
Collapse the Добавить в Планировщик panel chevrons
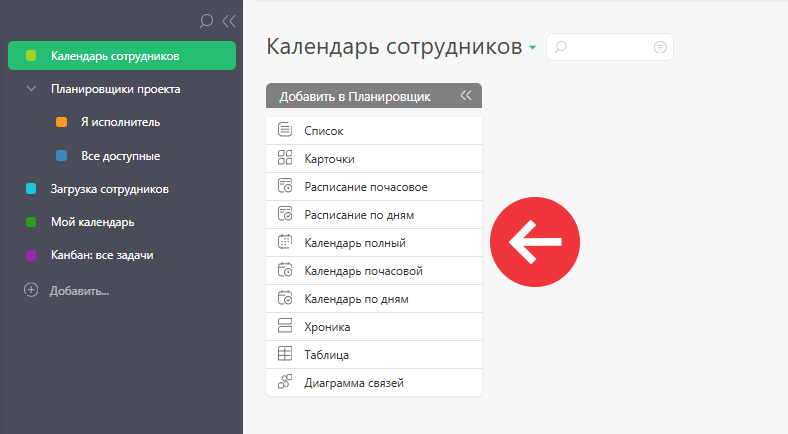point(466,95)
